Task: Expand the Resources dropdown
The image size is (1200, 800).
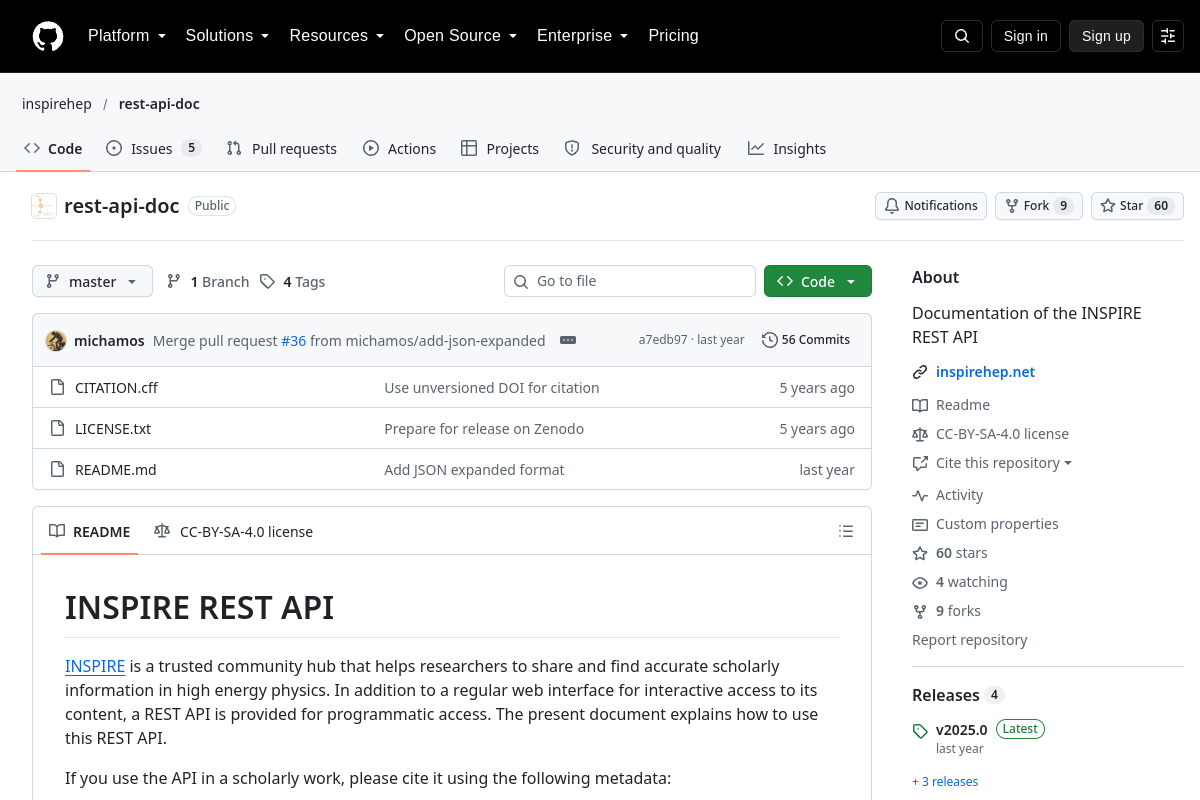Action: click(x=337, y=36)
